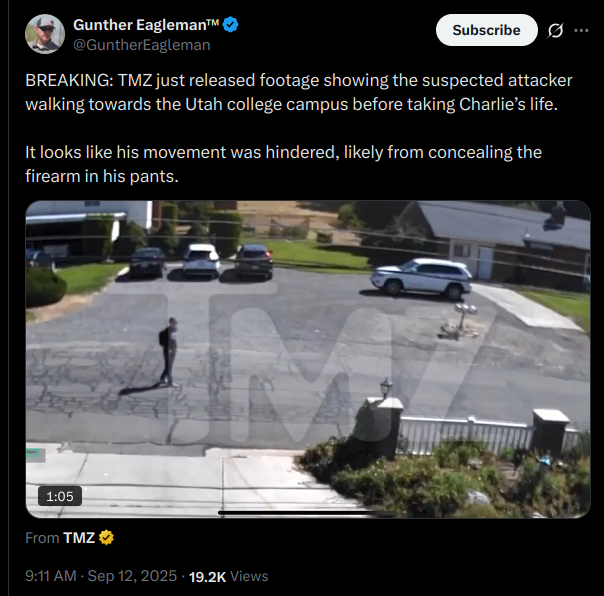Click the white SUV in the video
The width and height of the screenshot is (604, 596).
[x=421, y=278]
